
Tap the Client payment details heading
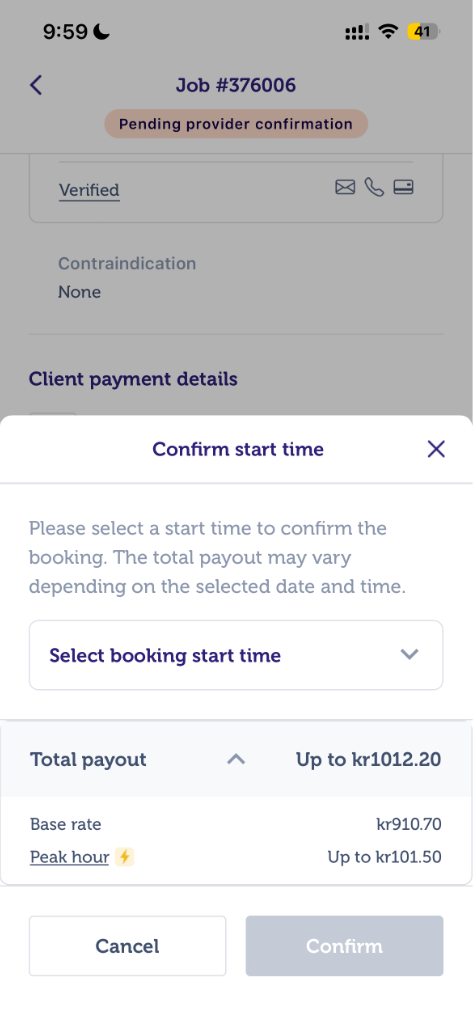coord(133,379)
